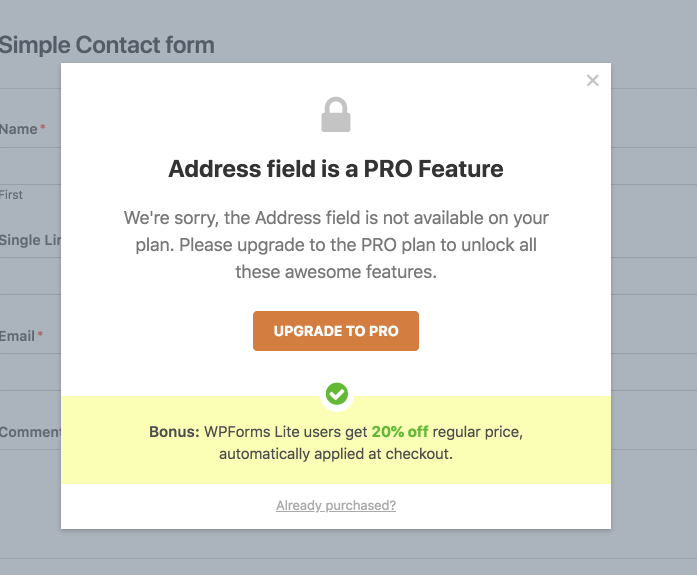Click the Email field label
The height and width of the screenshot is (575, 697).
(17, 336)
